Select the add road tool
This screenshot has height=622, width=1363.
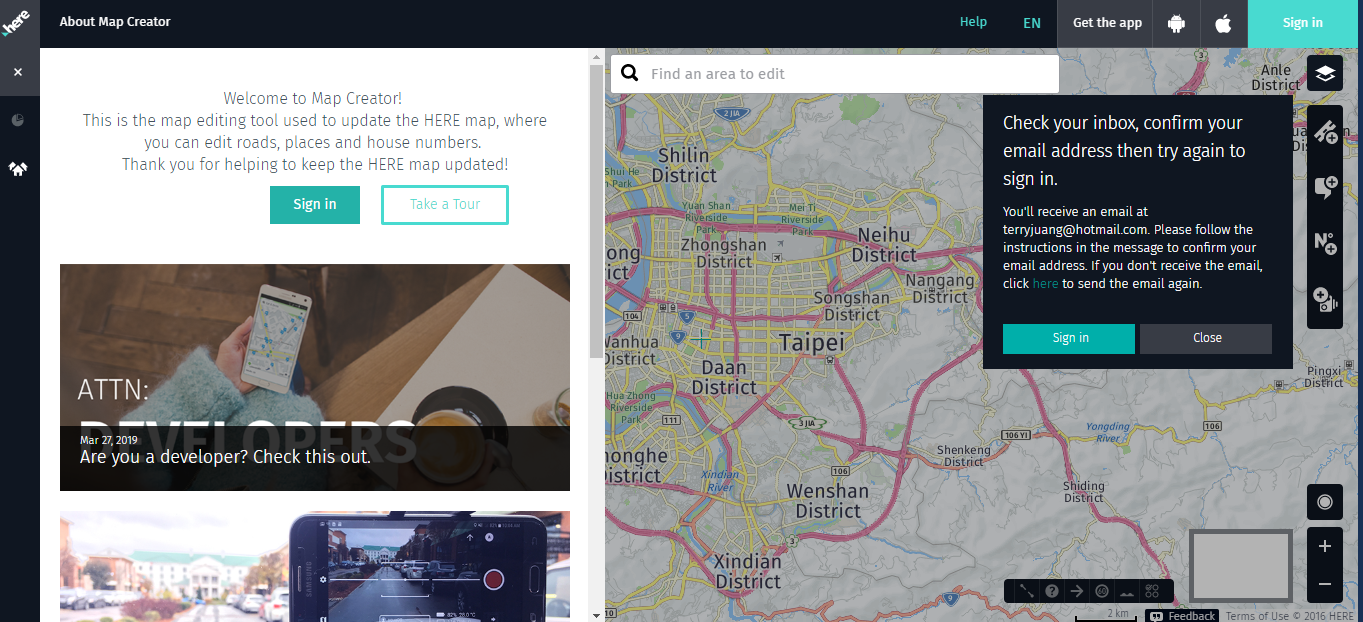[x=1325, y=131]
